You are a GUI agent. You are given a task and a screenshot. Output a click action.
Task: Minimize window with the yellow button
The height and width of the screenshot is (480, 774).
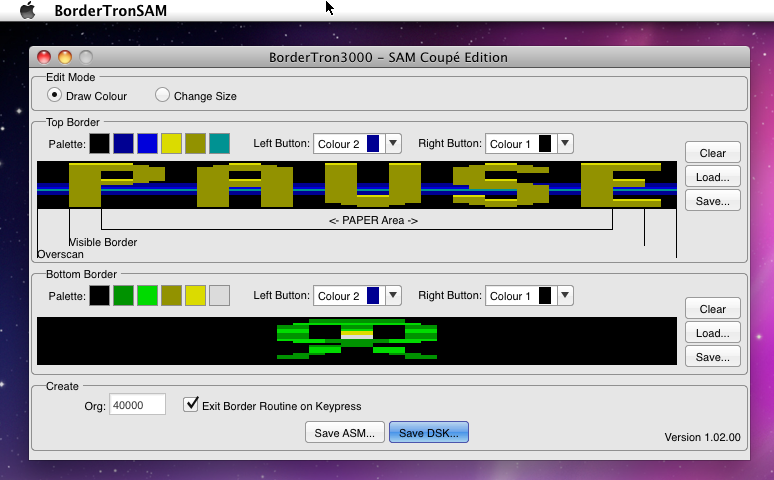point(65,57)
